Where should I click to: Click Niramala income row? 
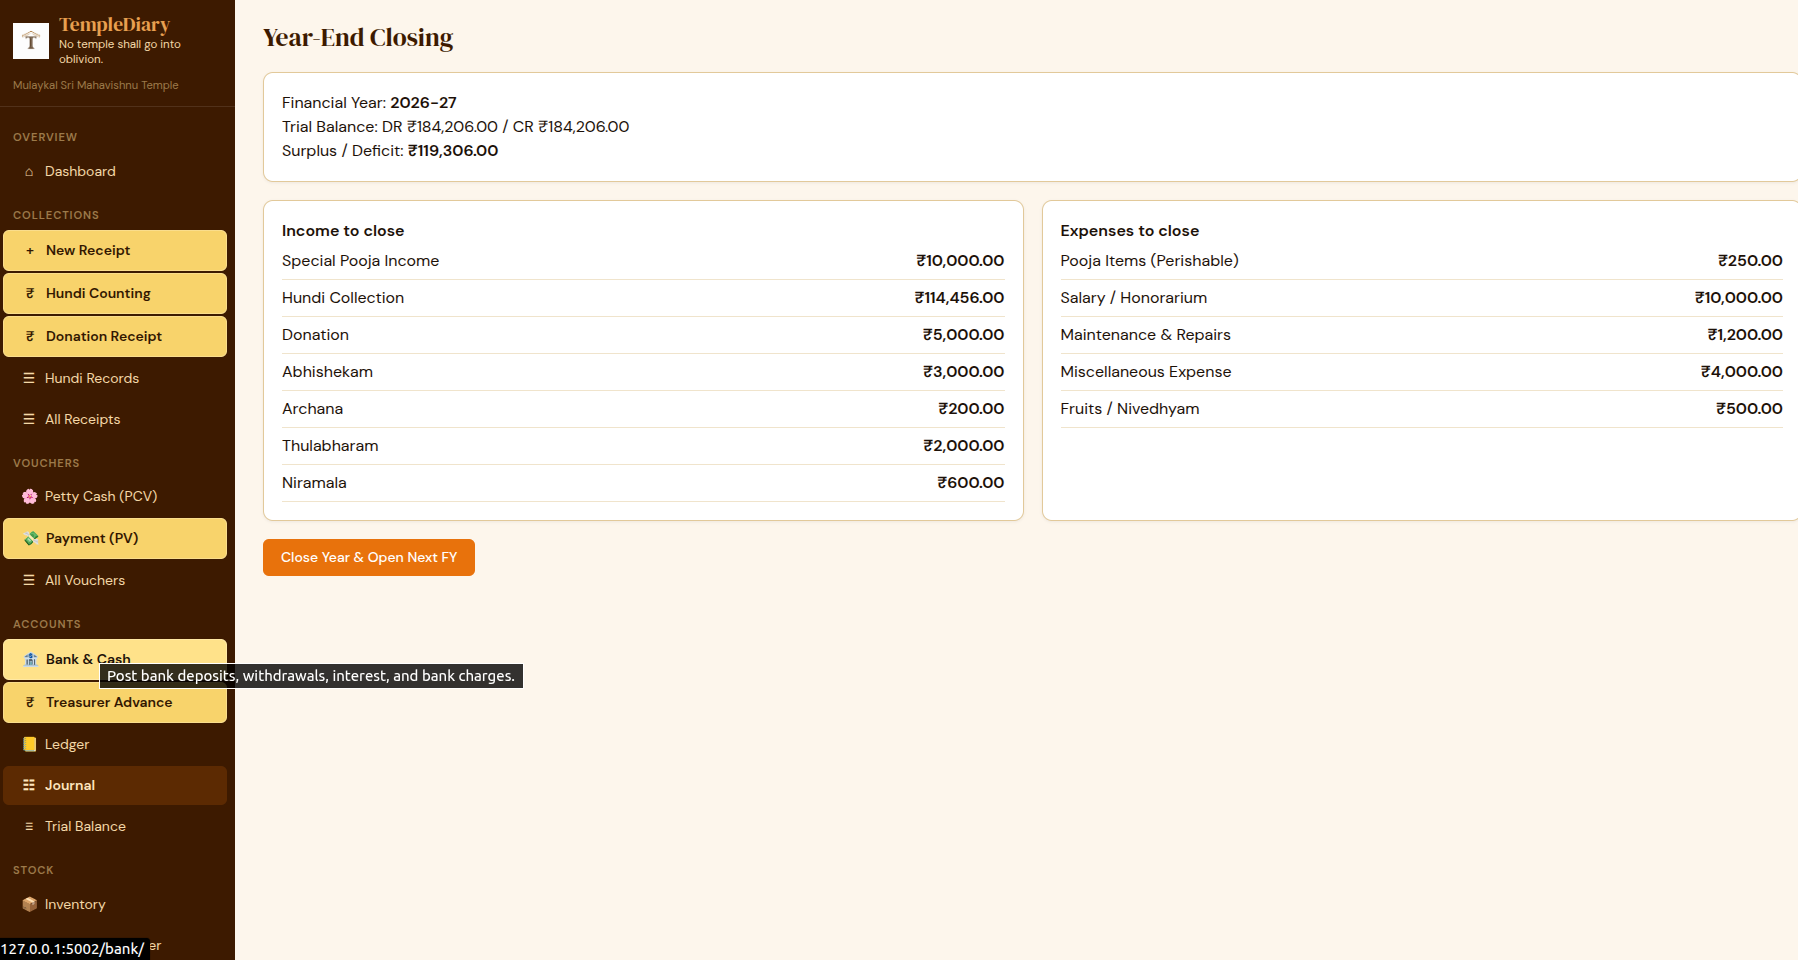click(643, 483)
